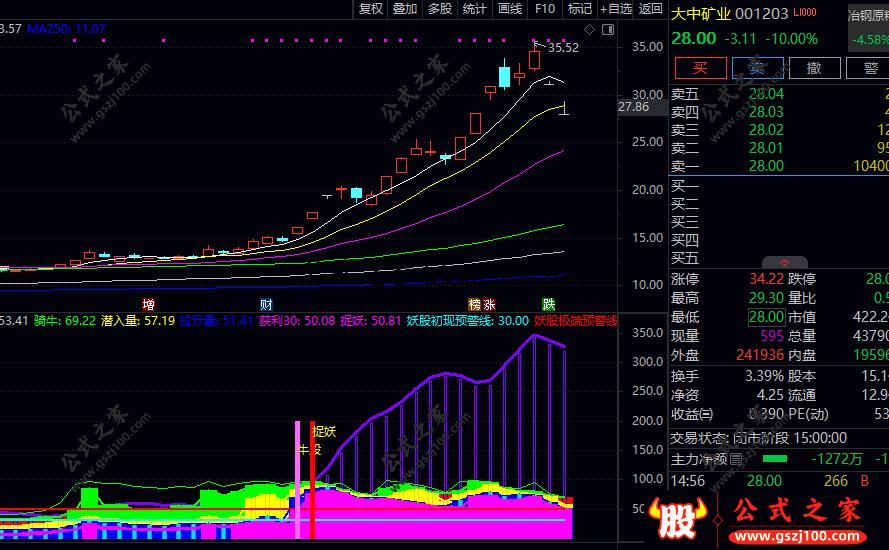Open the 复权 adjustment menu
The width and height of the screenshot is (889, 550).
[371, 9]
